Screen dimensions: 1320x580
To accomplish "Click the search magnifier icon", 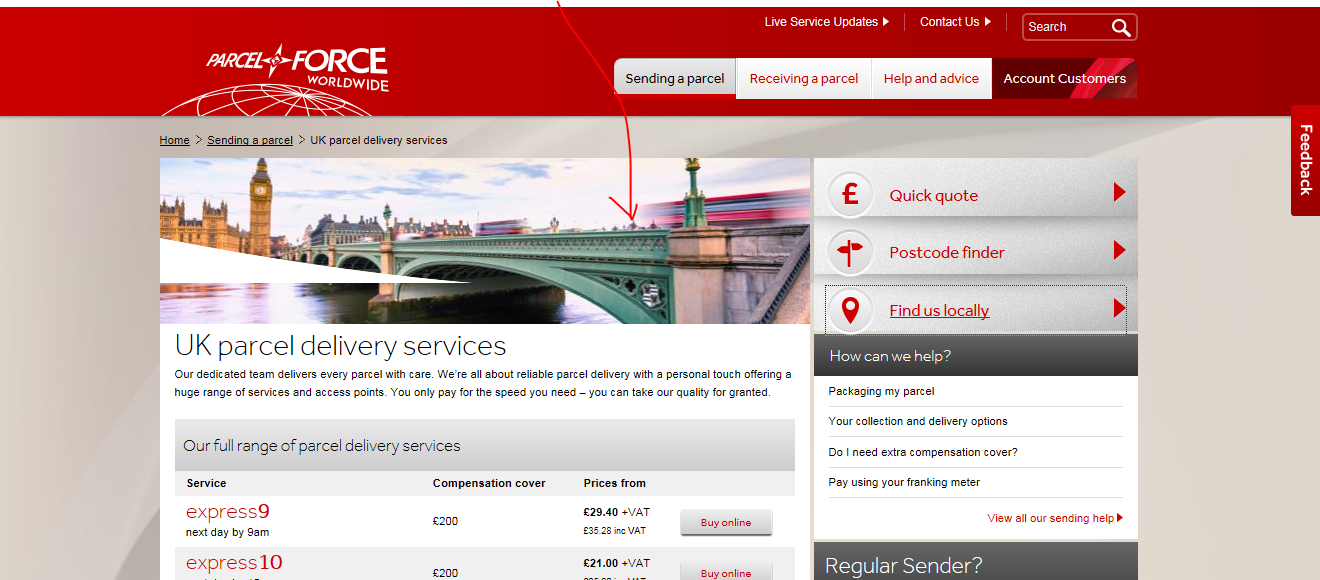I will pos(1121,27).
